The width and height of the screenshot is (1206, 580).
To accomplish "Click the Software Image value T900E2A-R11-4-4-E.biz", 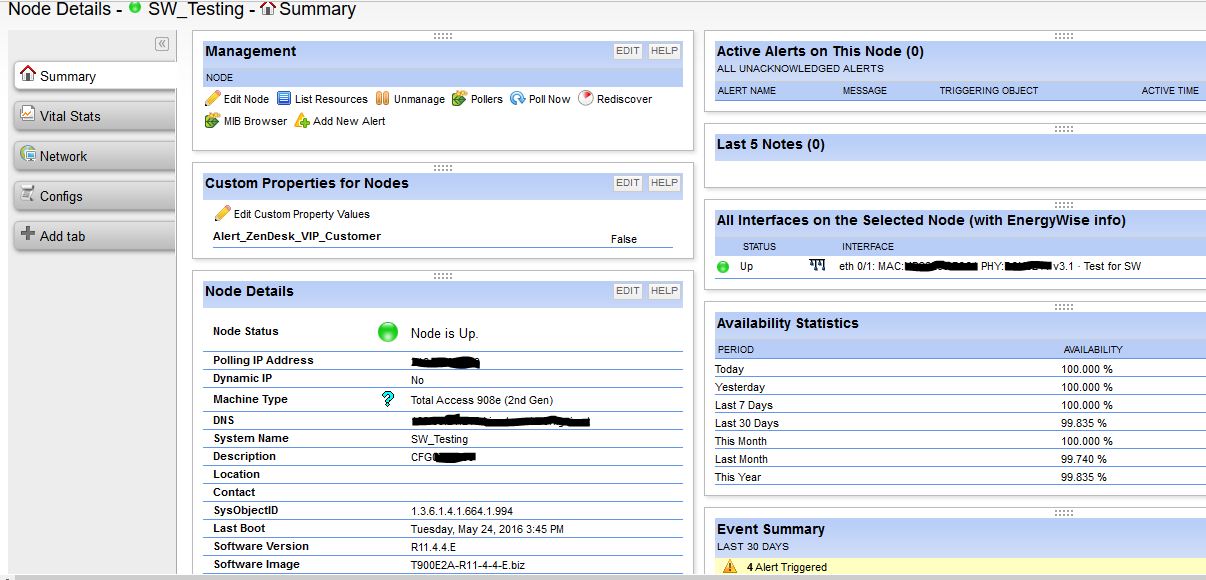I will coord(468,565).
